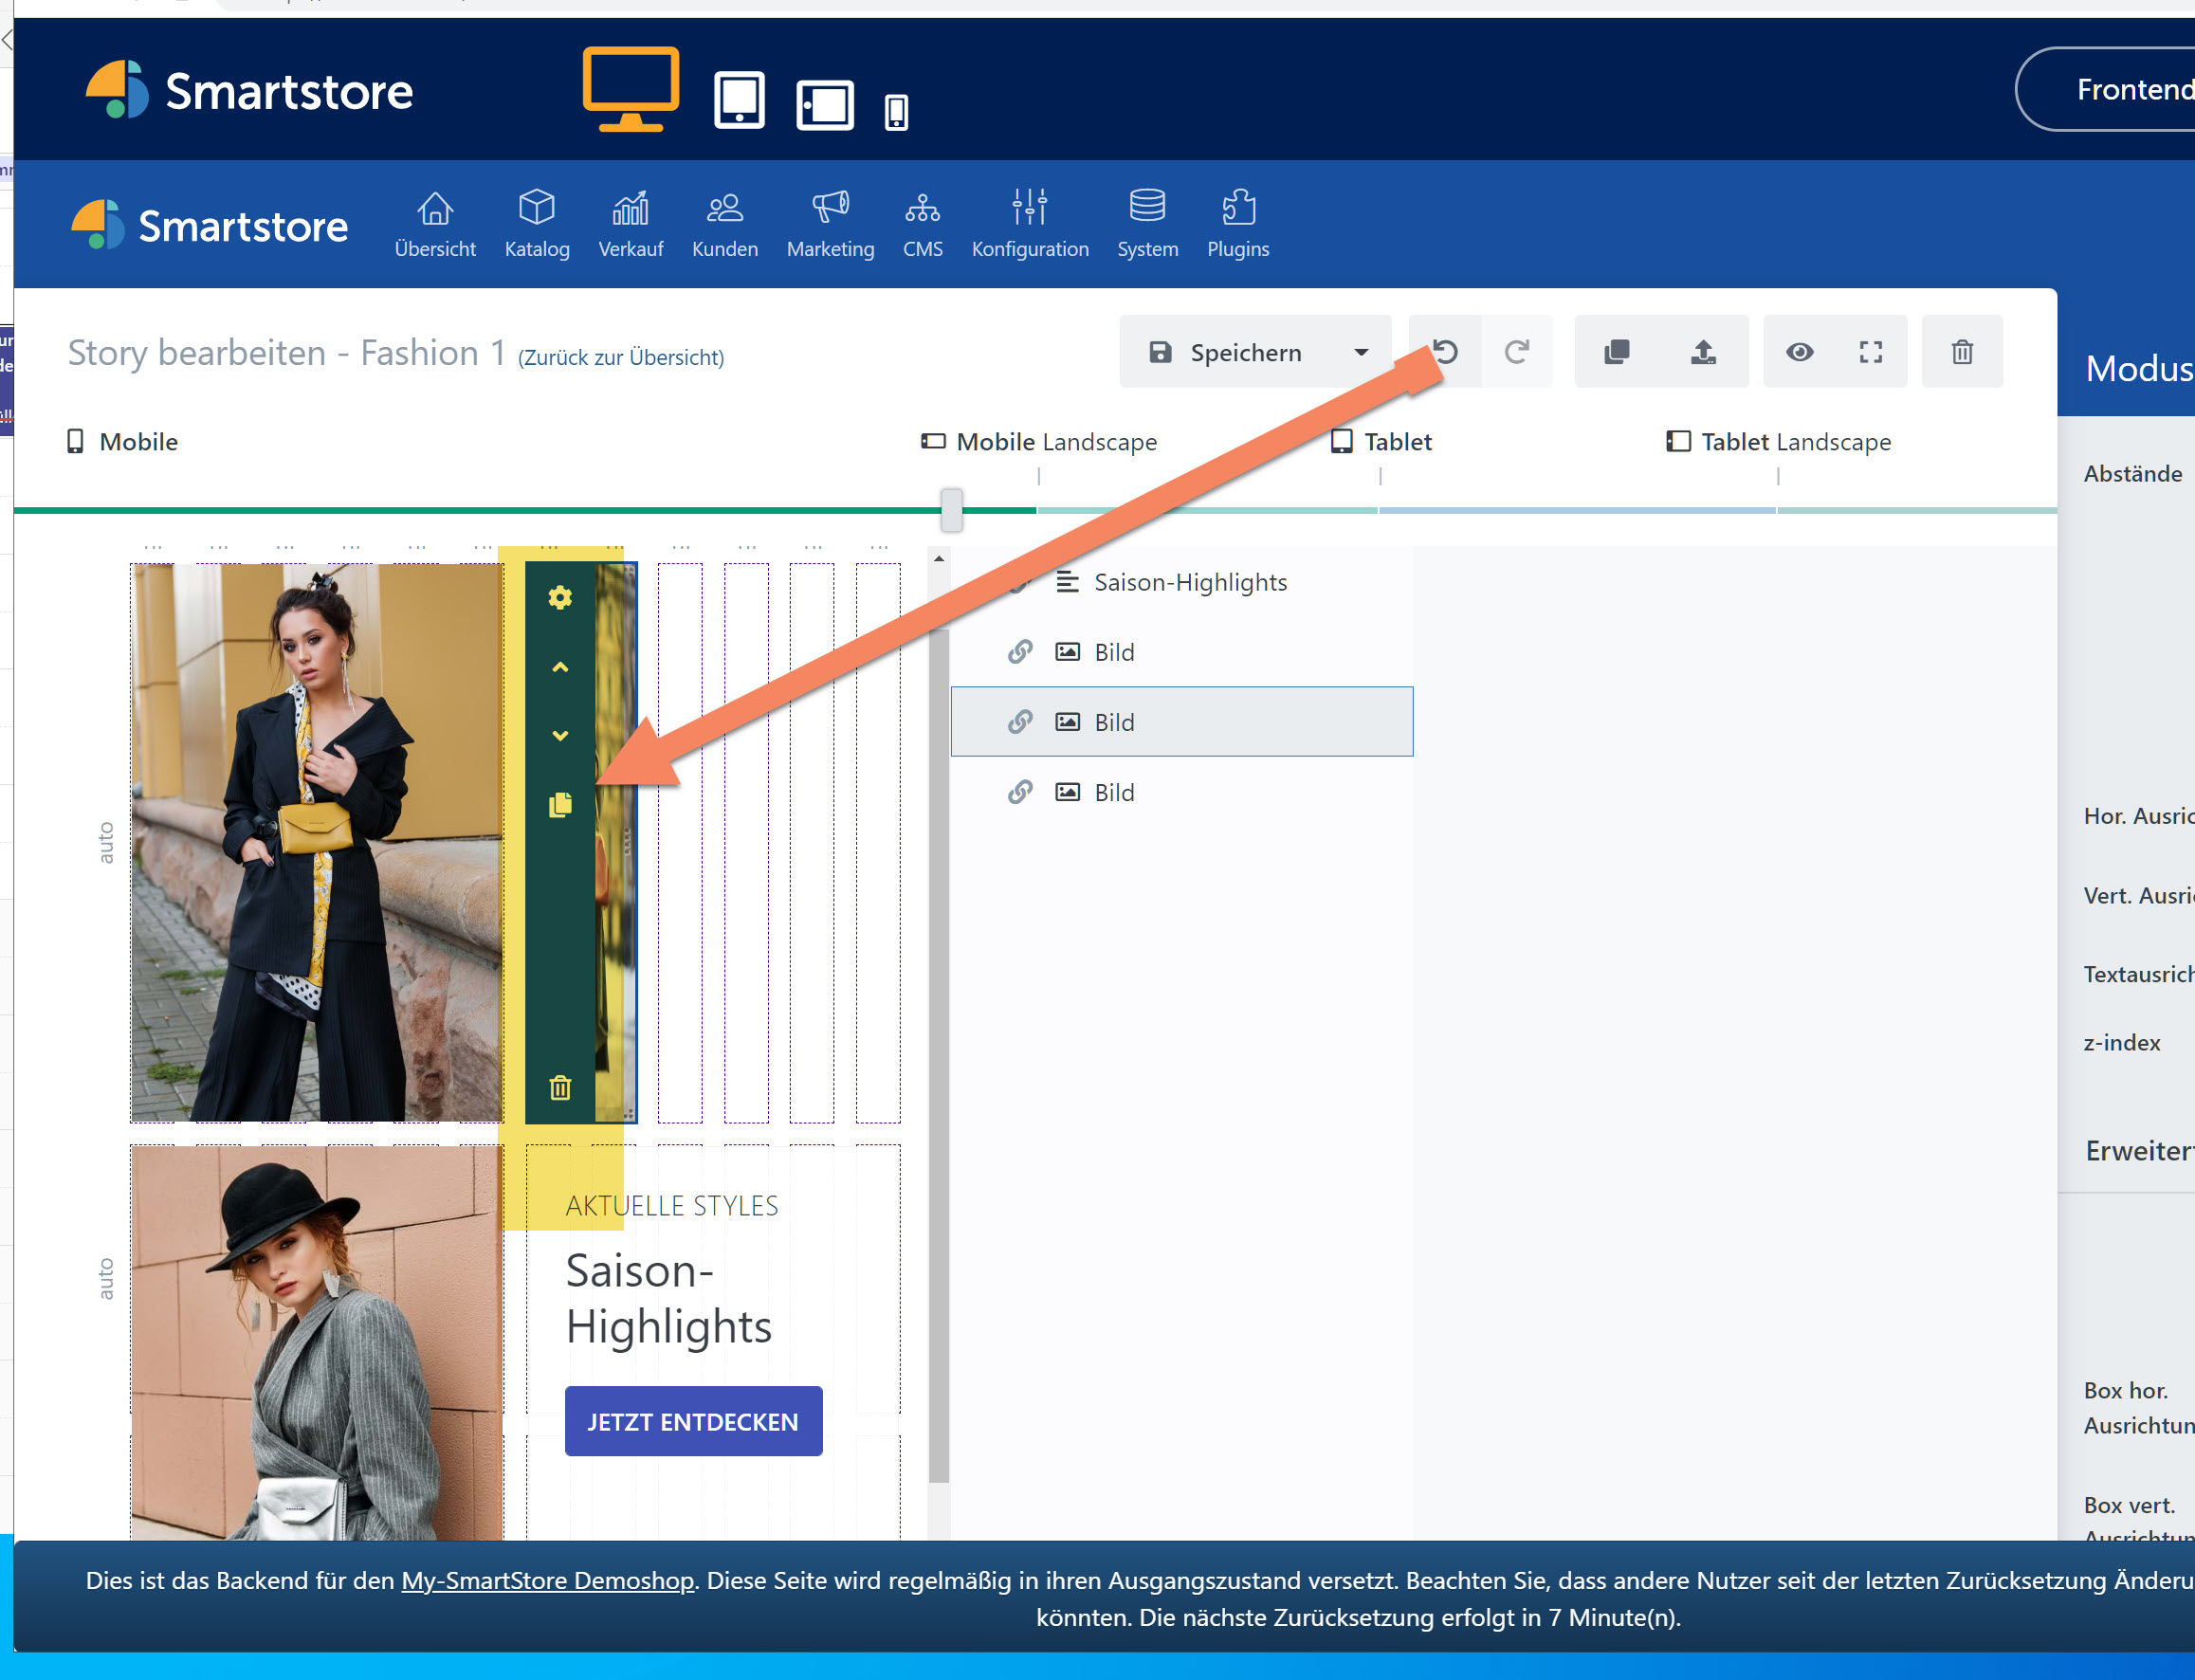Redo the last change
This screenshot has height=1680, width=2195.
pos(1517,351)
